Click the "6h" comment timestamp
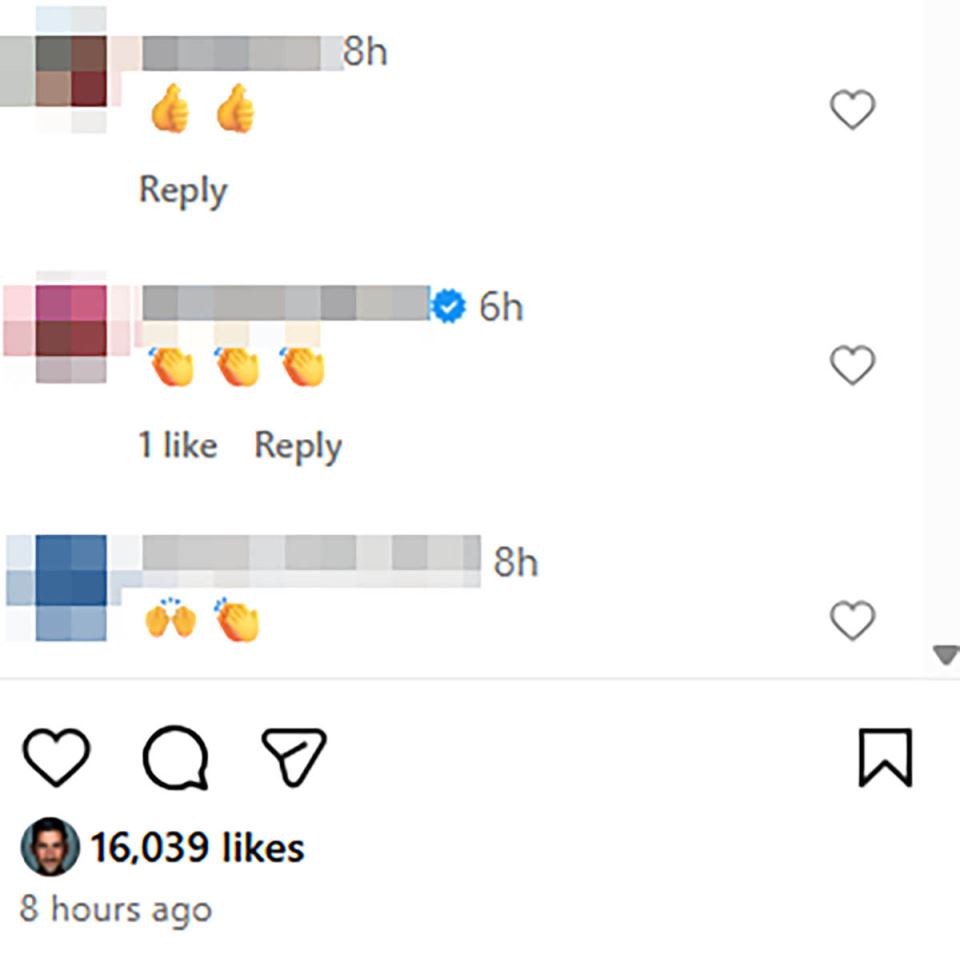The width and height of the screenshot is (960, 954). (x=501, y=307)
